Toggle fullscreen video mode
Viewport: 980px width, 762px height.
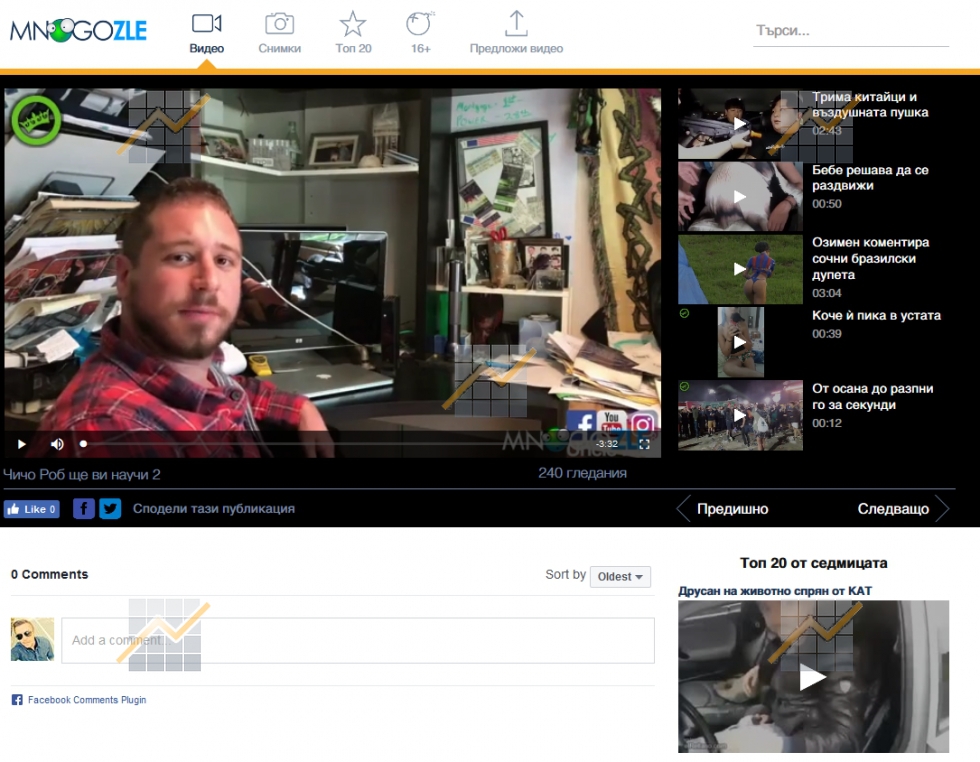point(644,444)
